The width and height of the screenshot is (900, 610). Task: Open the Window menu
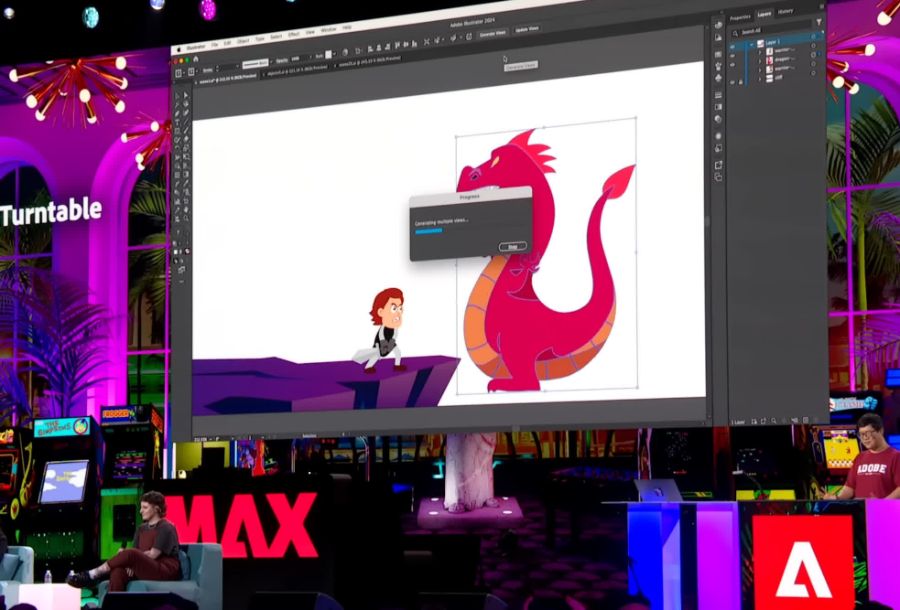[328, 29]
